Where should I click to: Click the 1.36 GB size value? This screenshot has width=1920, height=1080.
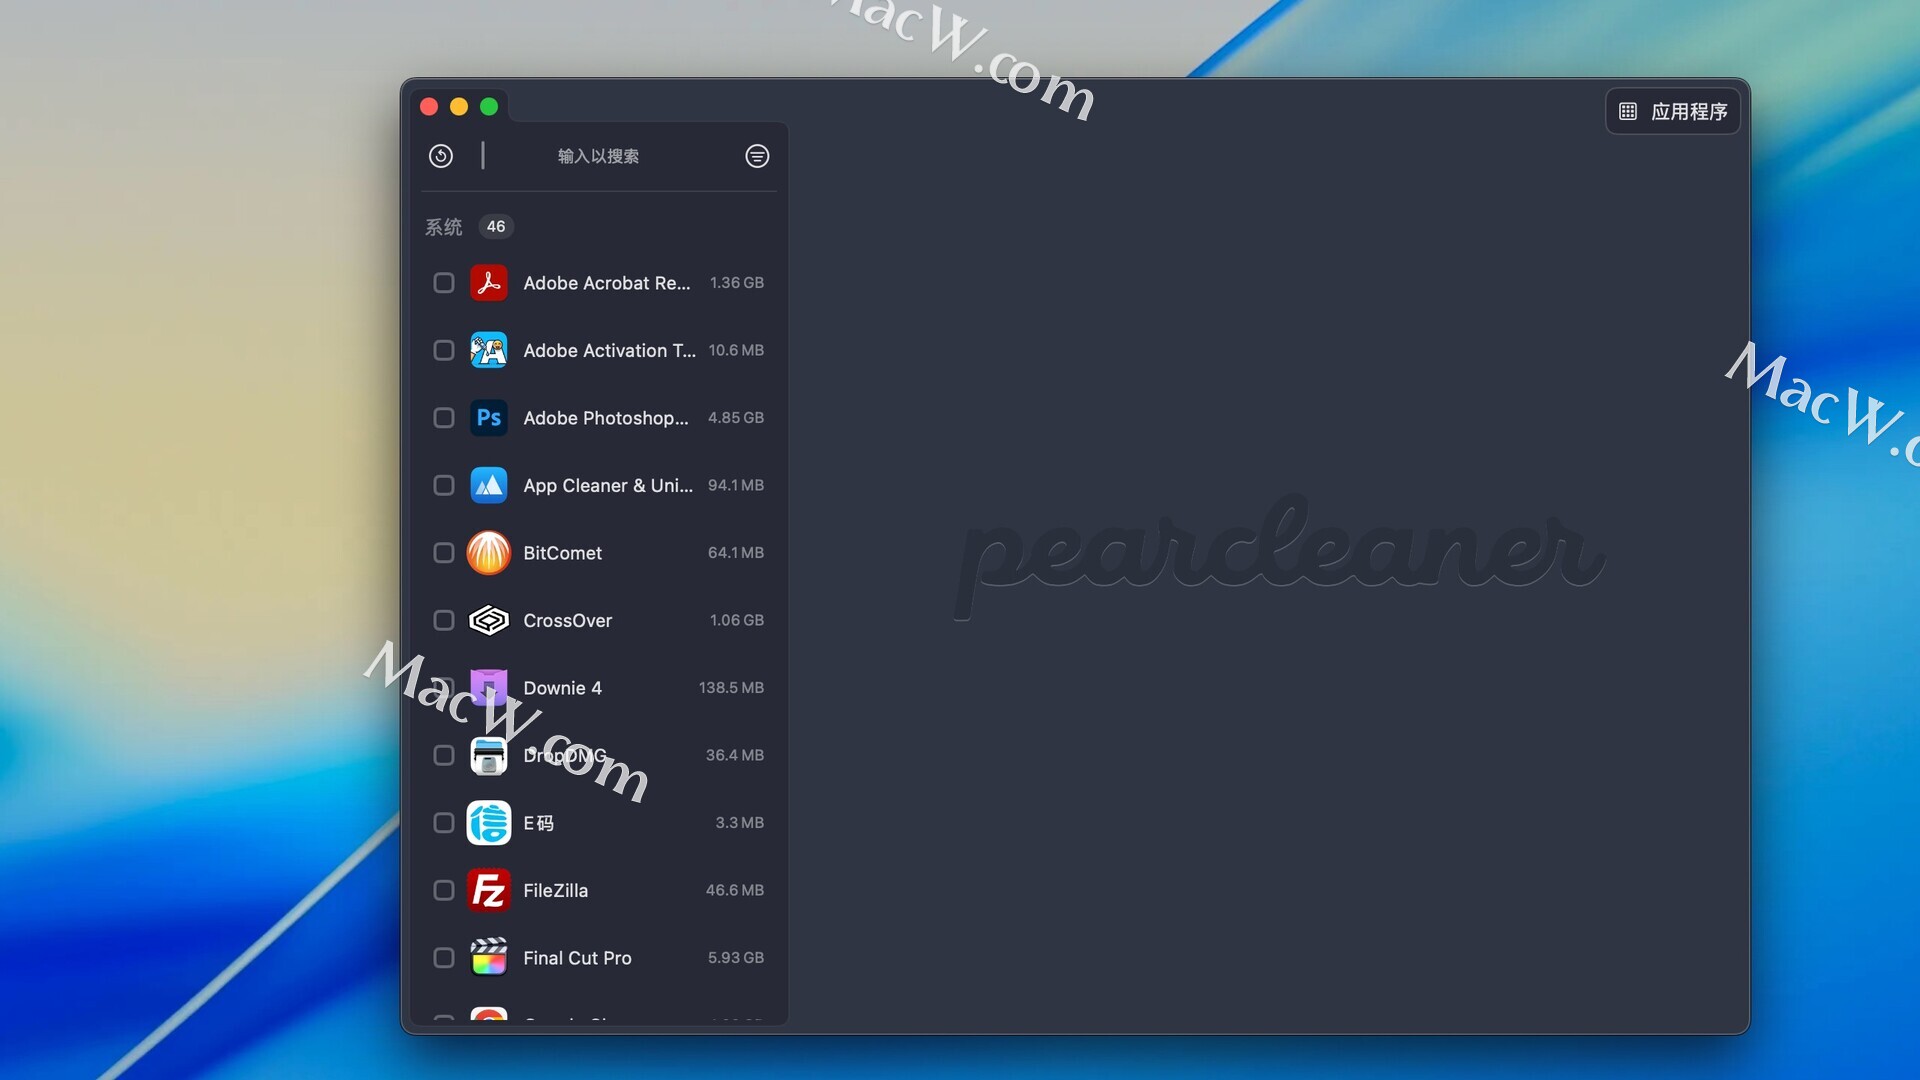(x=737, y=283)
